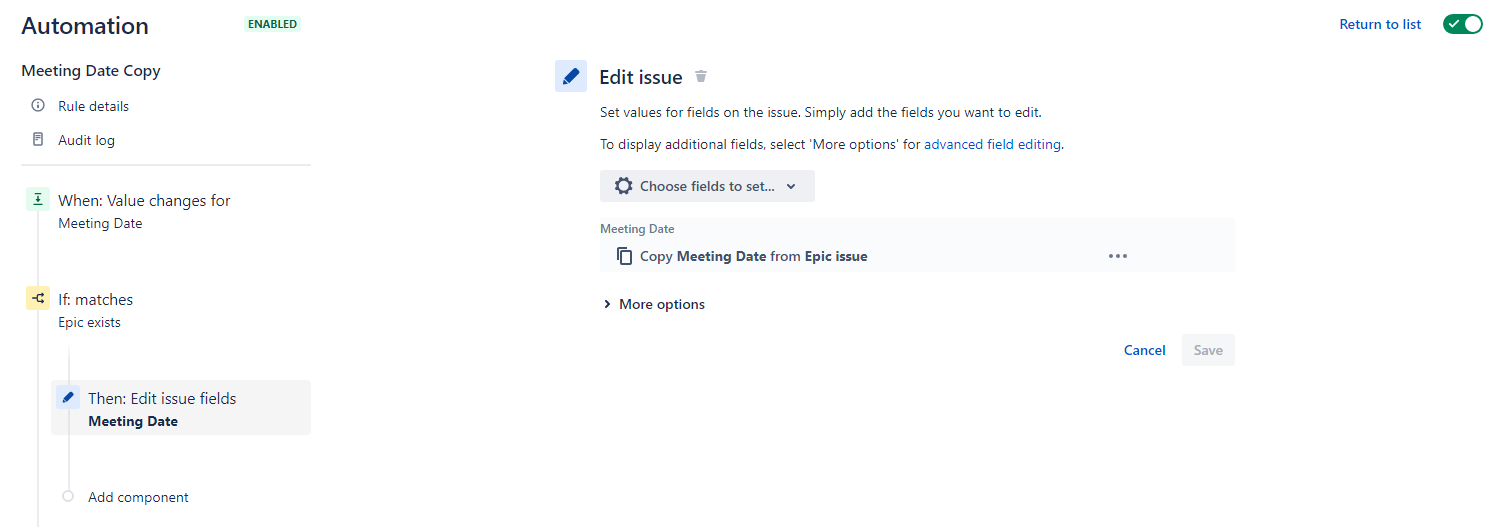
Task: Toggle the rule enabled switch off
Action: tap(1462, 24)
